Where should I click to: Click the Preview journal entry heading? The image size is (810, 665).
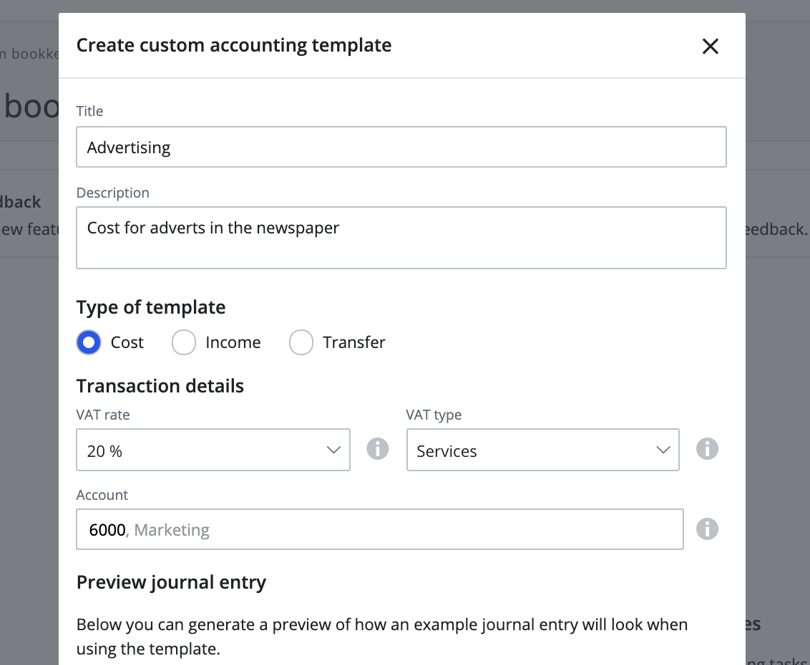tap(169, 582)
